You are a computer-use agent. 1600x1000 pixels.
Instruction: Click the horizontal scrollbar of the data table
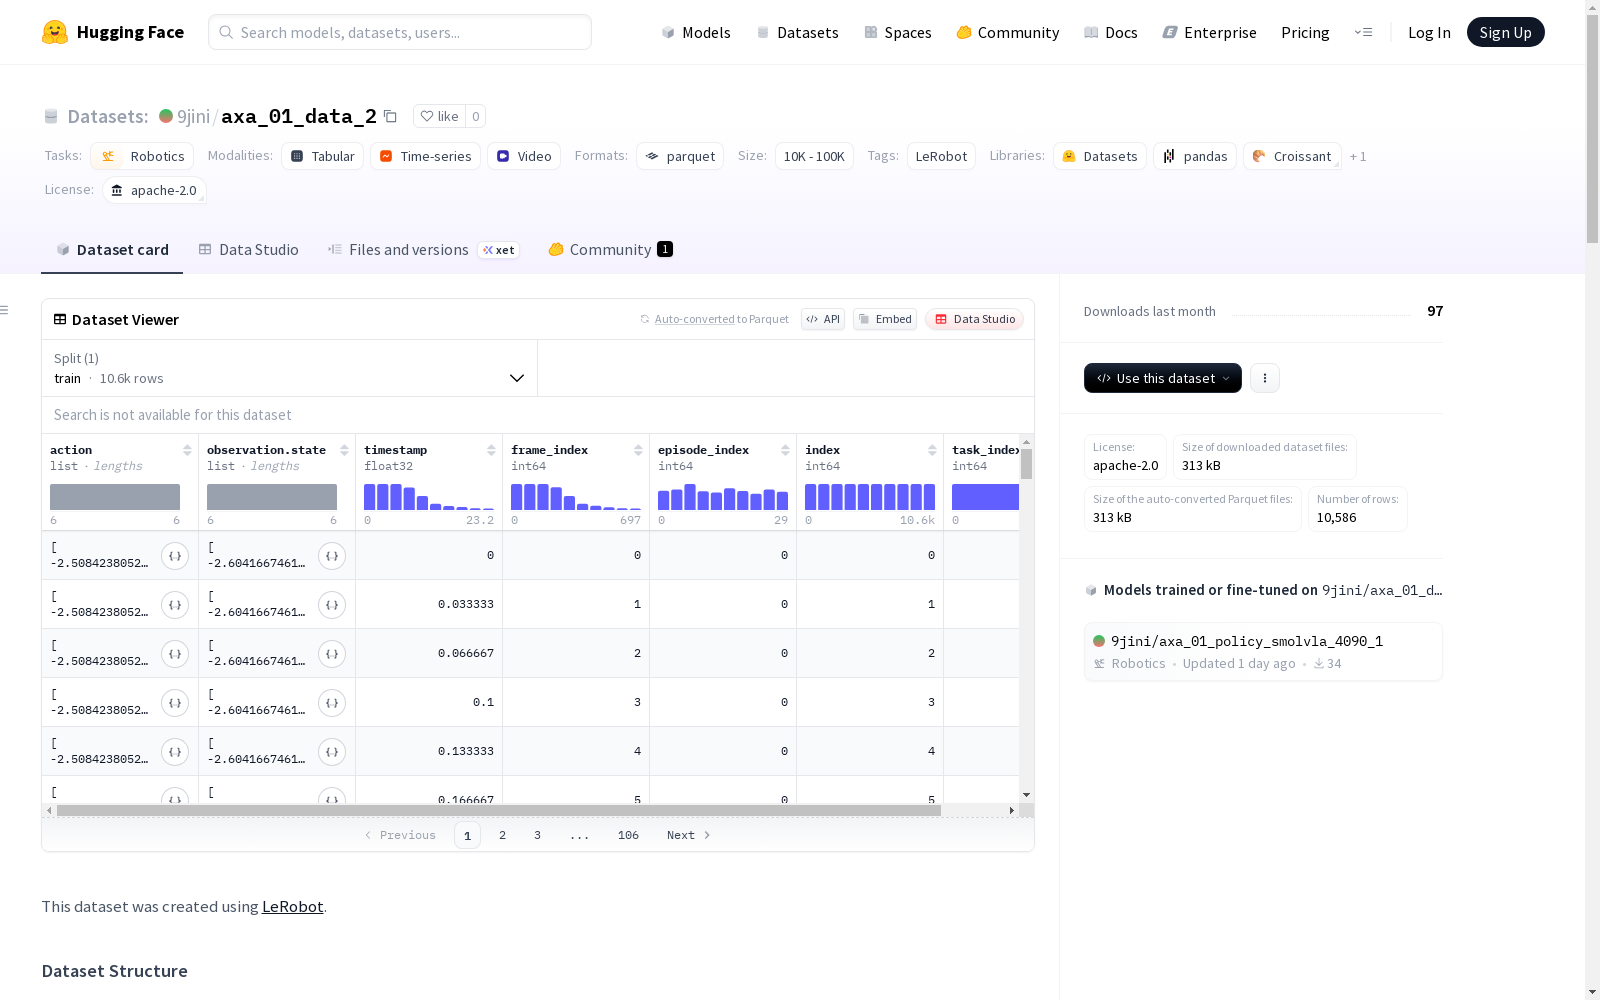[x=498, y=810]
